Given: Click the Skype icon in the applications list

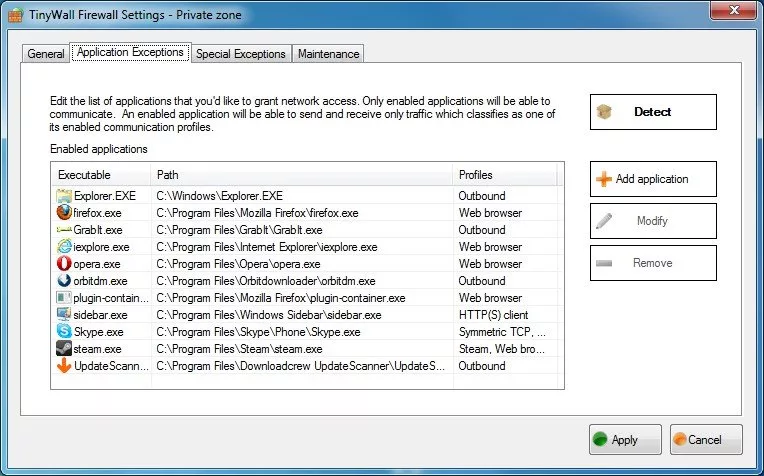Looking at the screenshot, I should click(64, 331).
